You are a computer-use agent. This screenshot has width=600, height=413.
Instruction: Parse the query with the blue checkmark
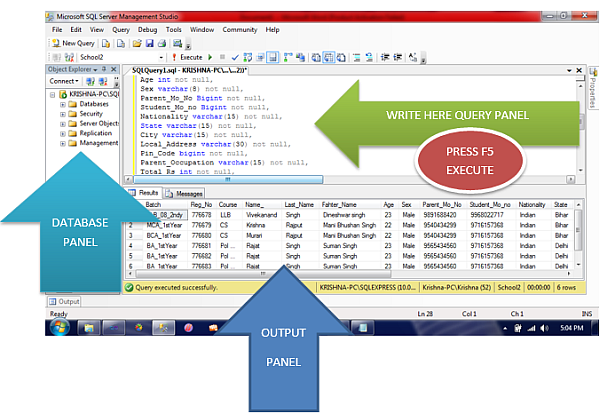(x=235, y=57)
